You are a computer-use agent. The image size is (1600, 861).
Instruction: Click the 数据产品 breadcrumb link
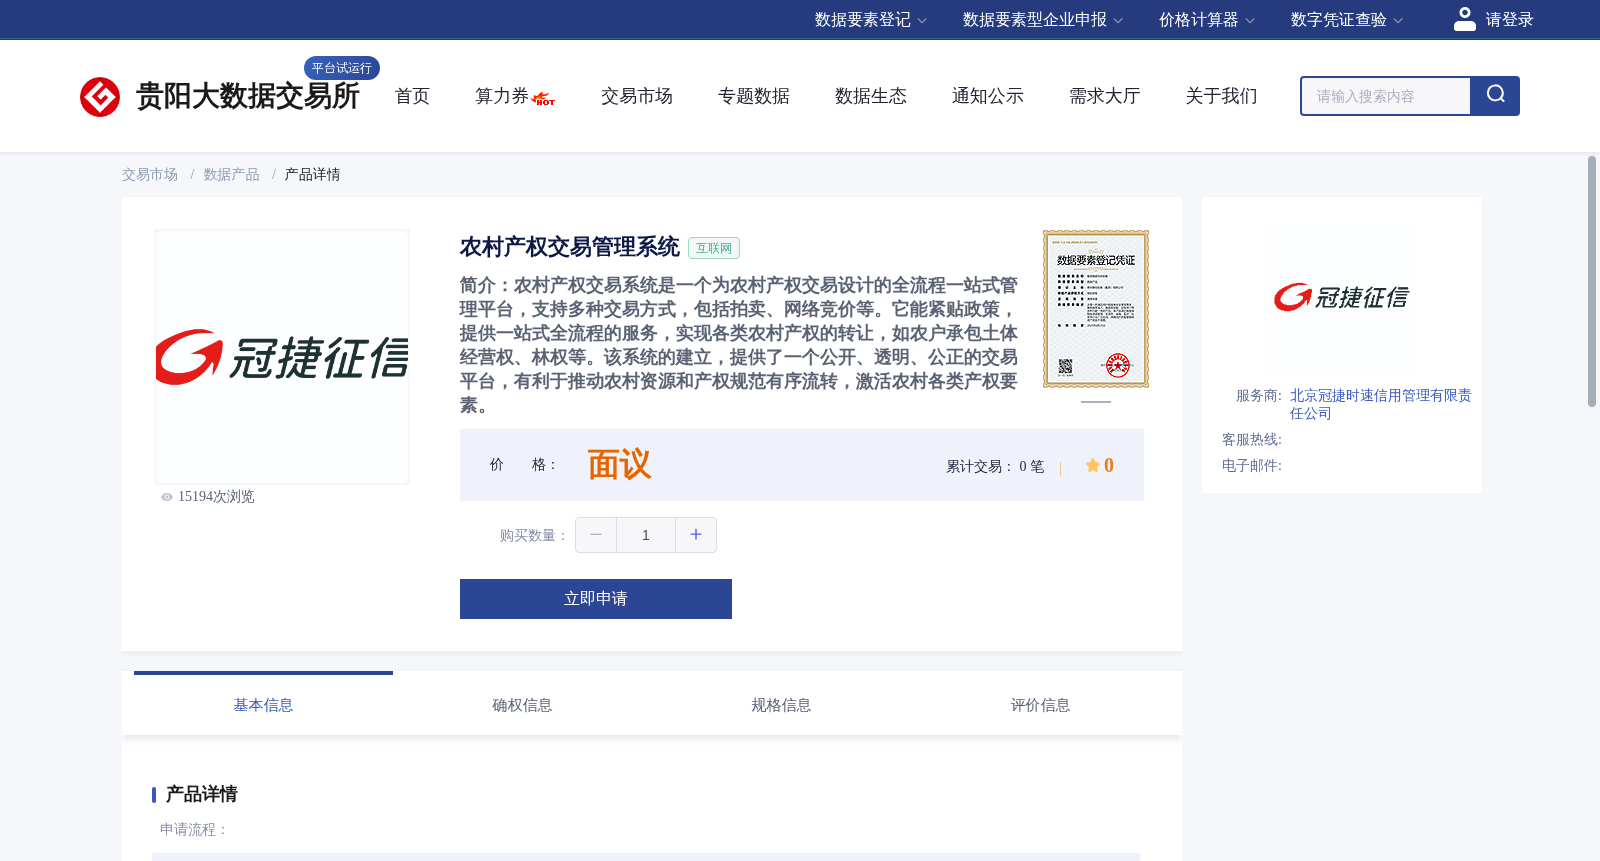(x=232, y=175)
